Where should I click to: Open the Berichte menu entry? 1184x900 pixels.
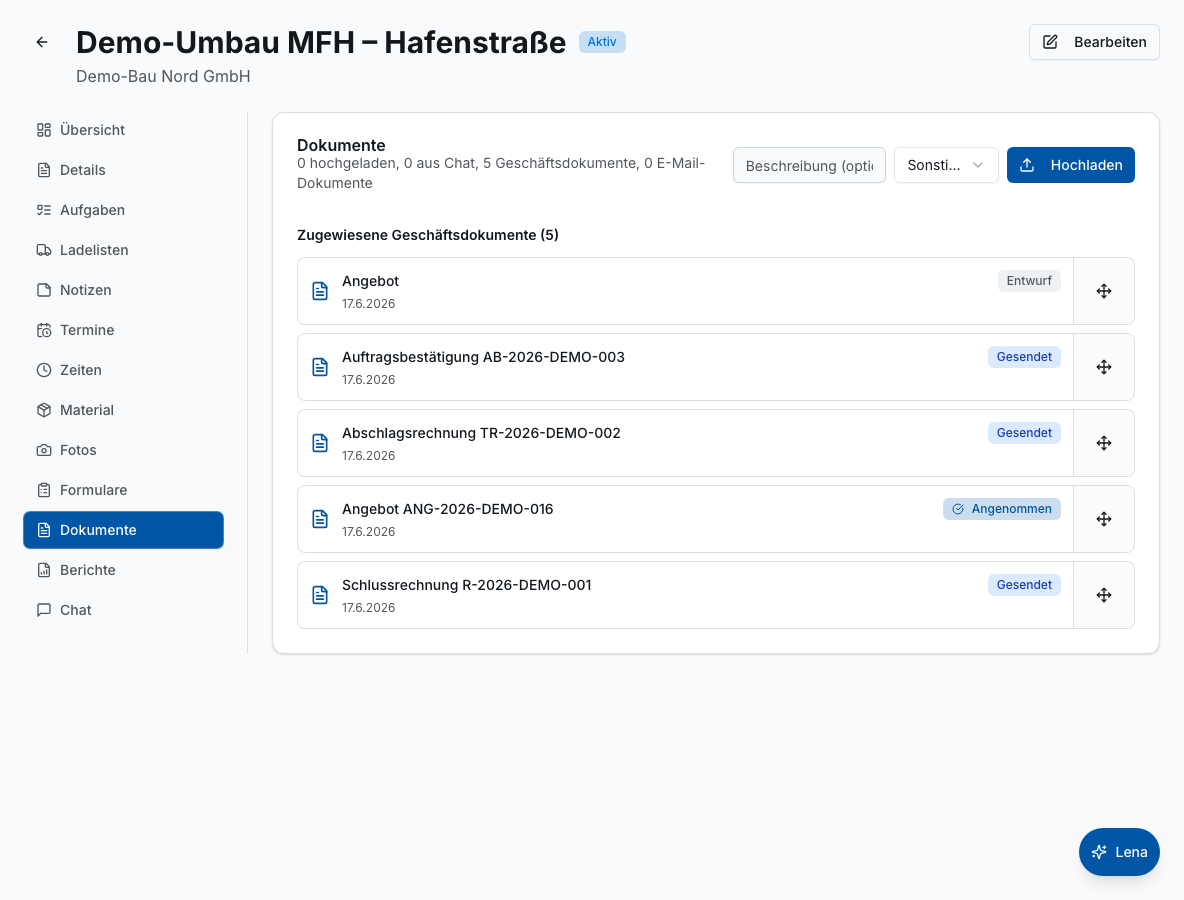(x=123, y=570)
